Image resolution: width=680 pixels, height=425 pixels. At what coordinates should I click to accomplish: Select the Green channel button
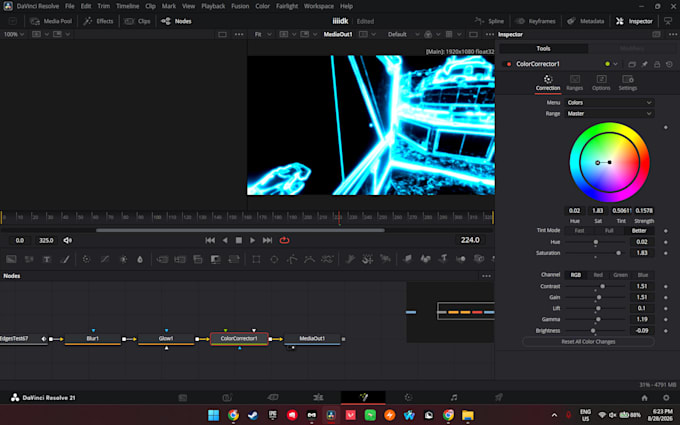pyautogui.click(x=620, y=275)
